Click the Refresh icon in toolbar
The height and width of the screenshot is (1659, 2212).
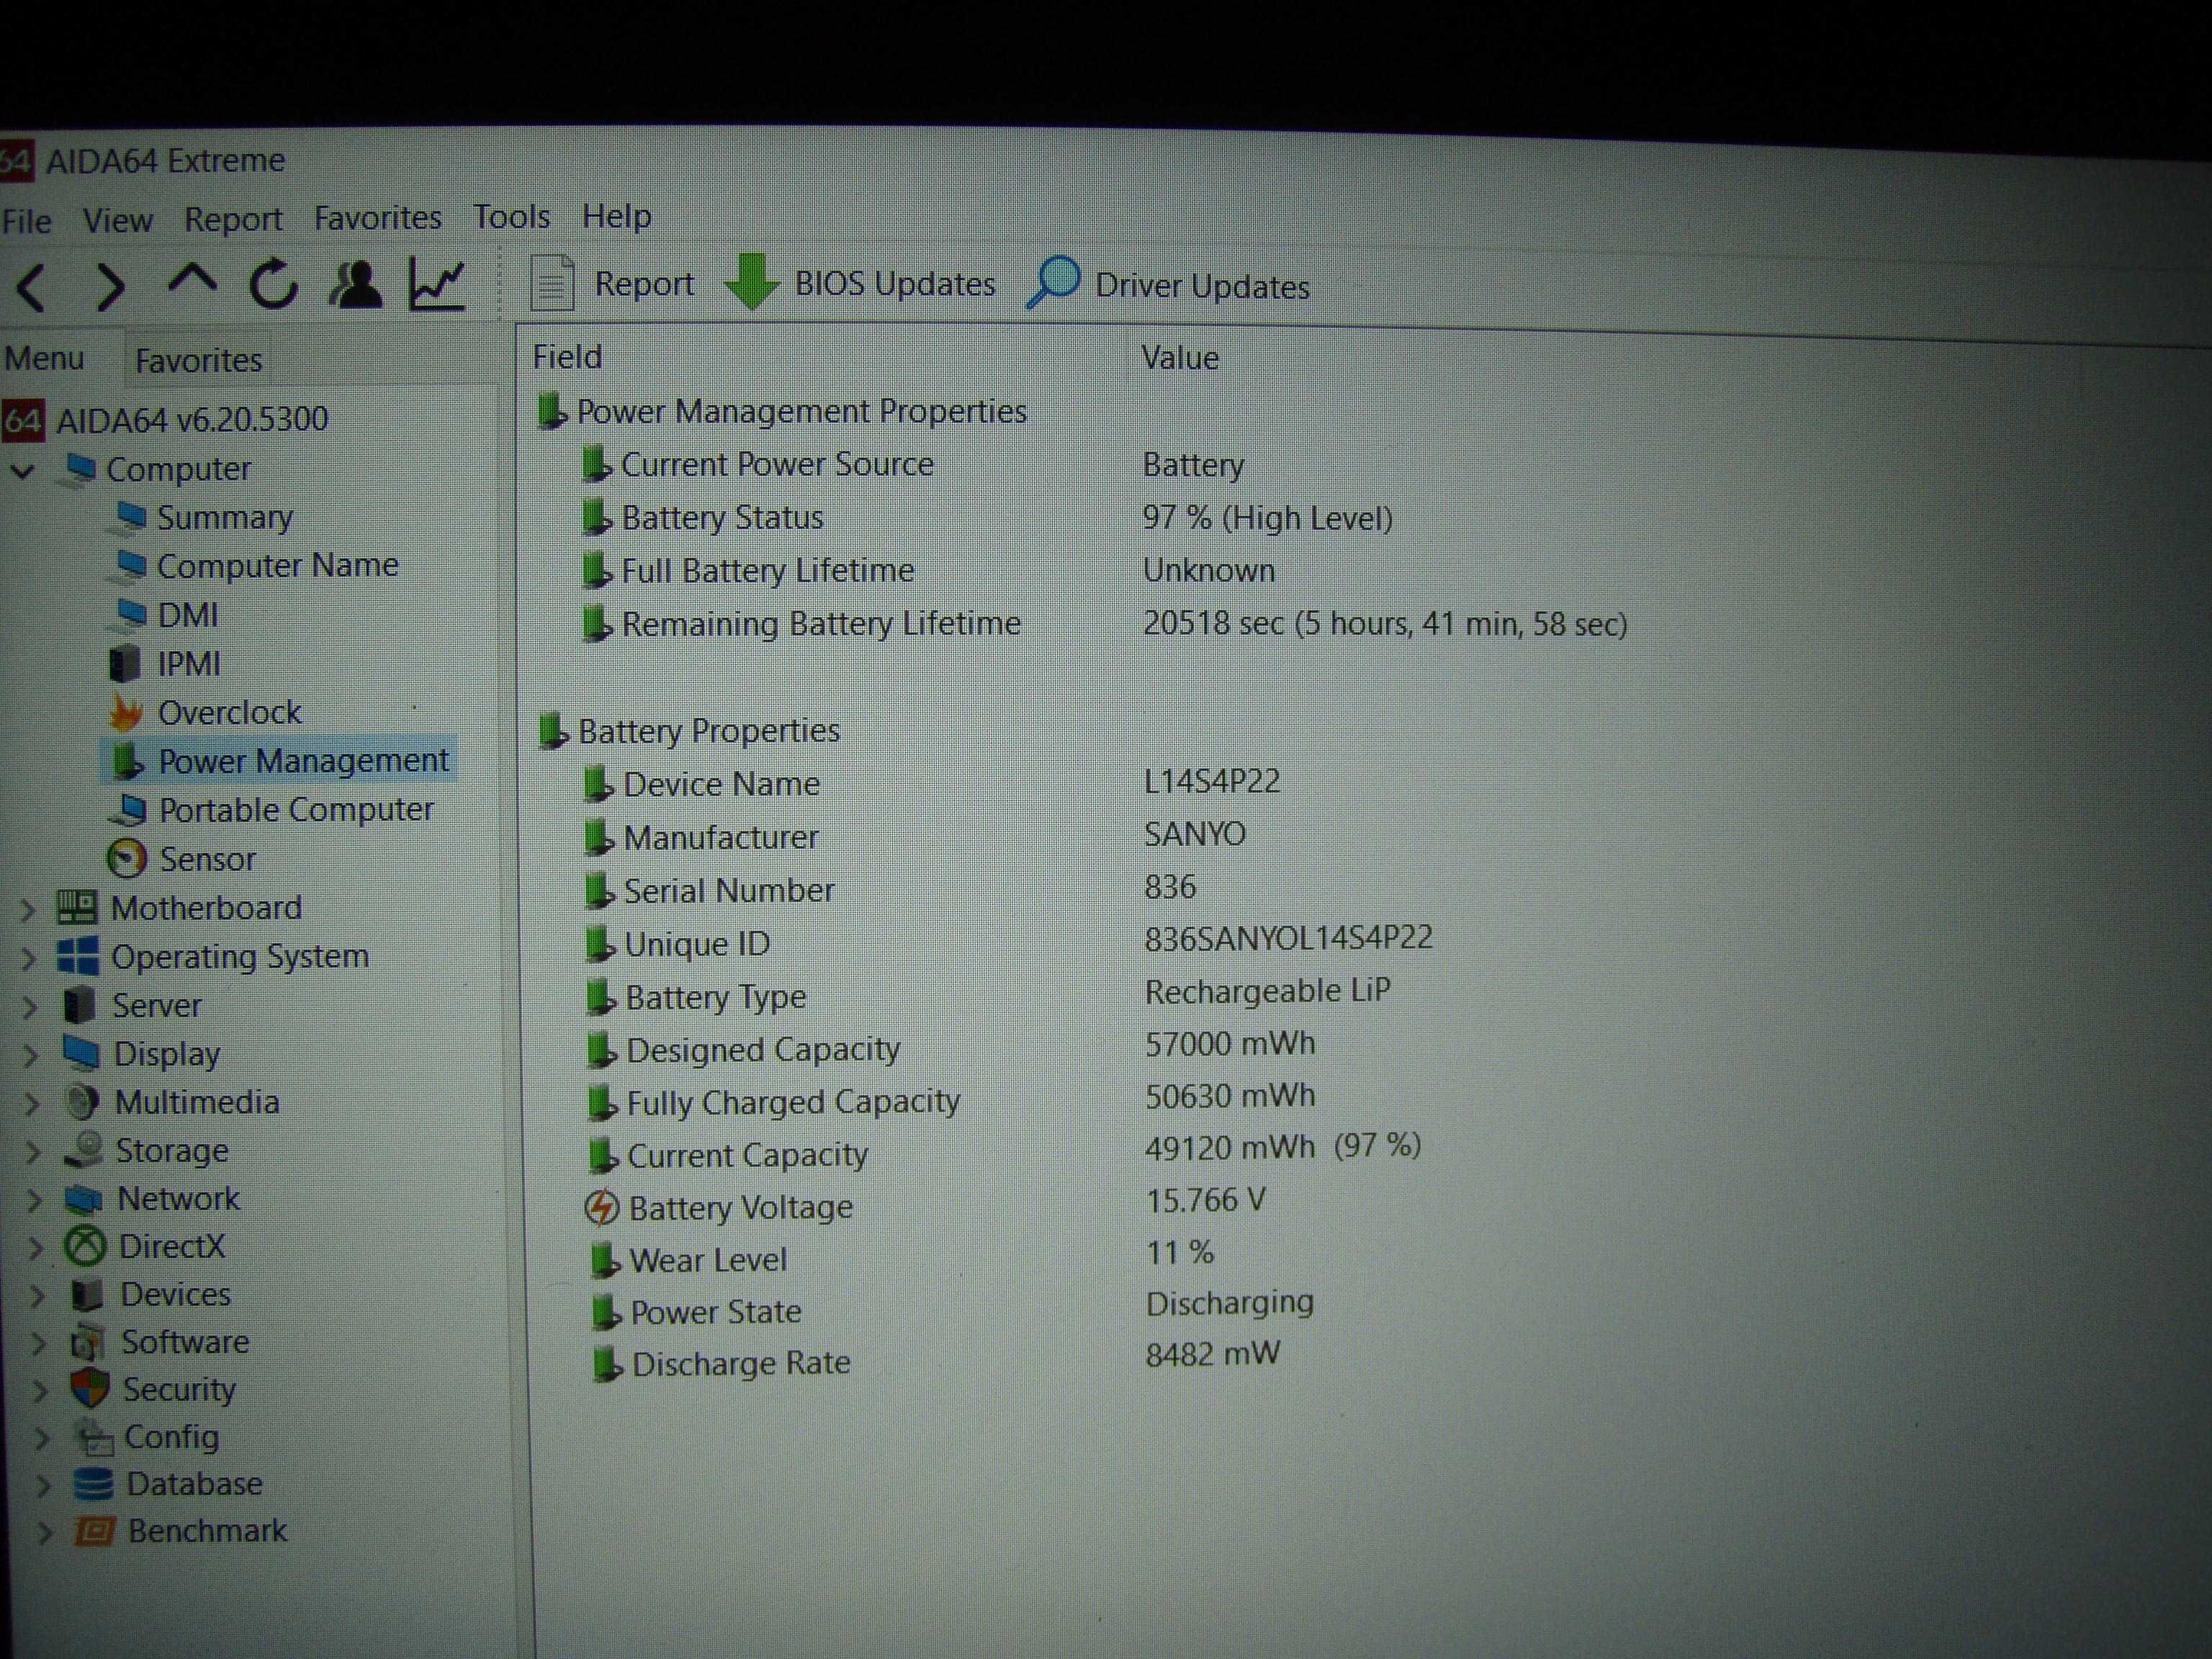(273, 285)
